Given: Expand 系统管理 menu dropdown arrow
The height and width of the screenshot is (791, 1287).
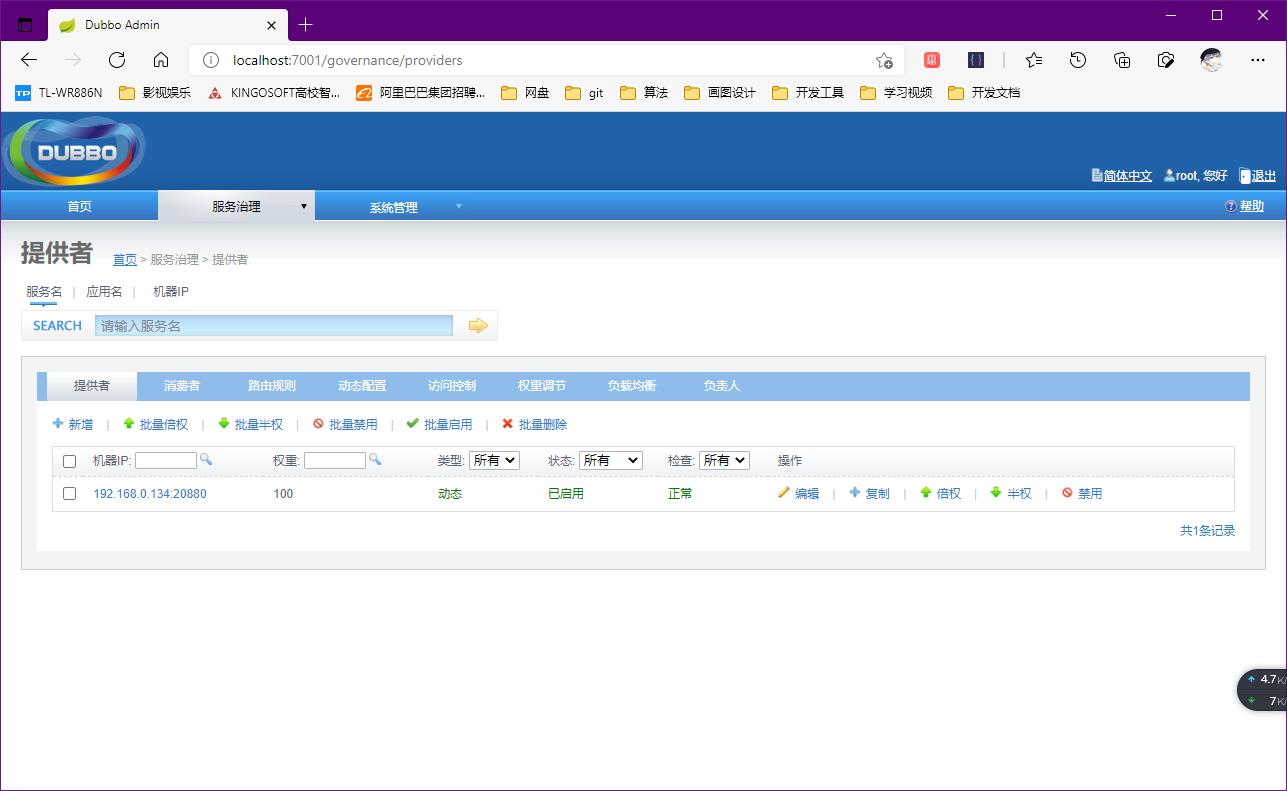Looking at the screenshot, I should tap(459, 206).
